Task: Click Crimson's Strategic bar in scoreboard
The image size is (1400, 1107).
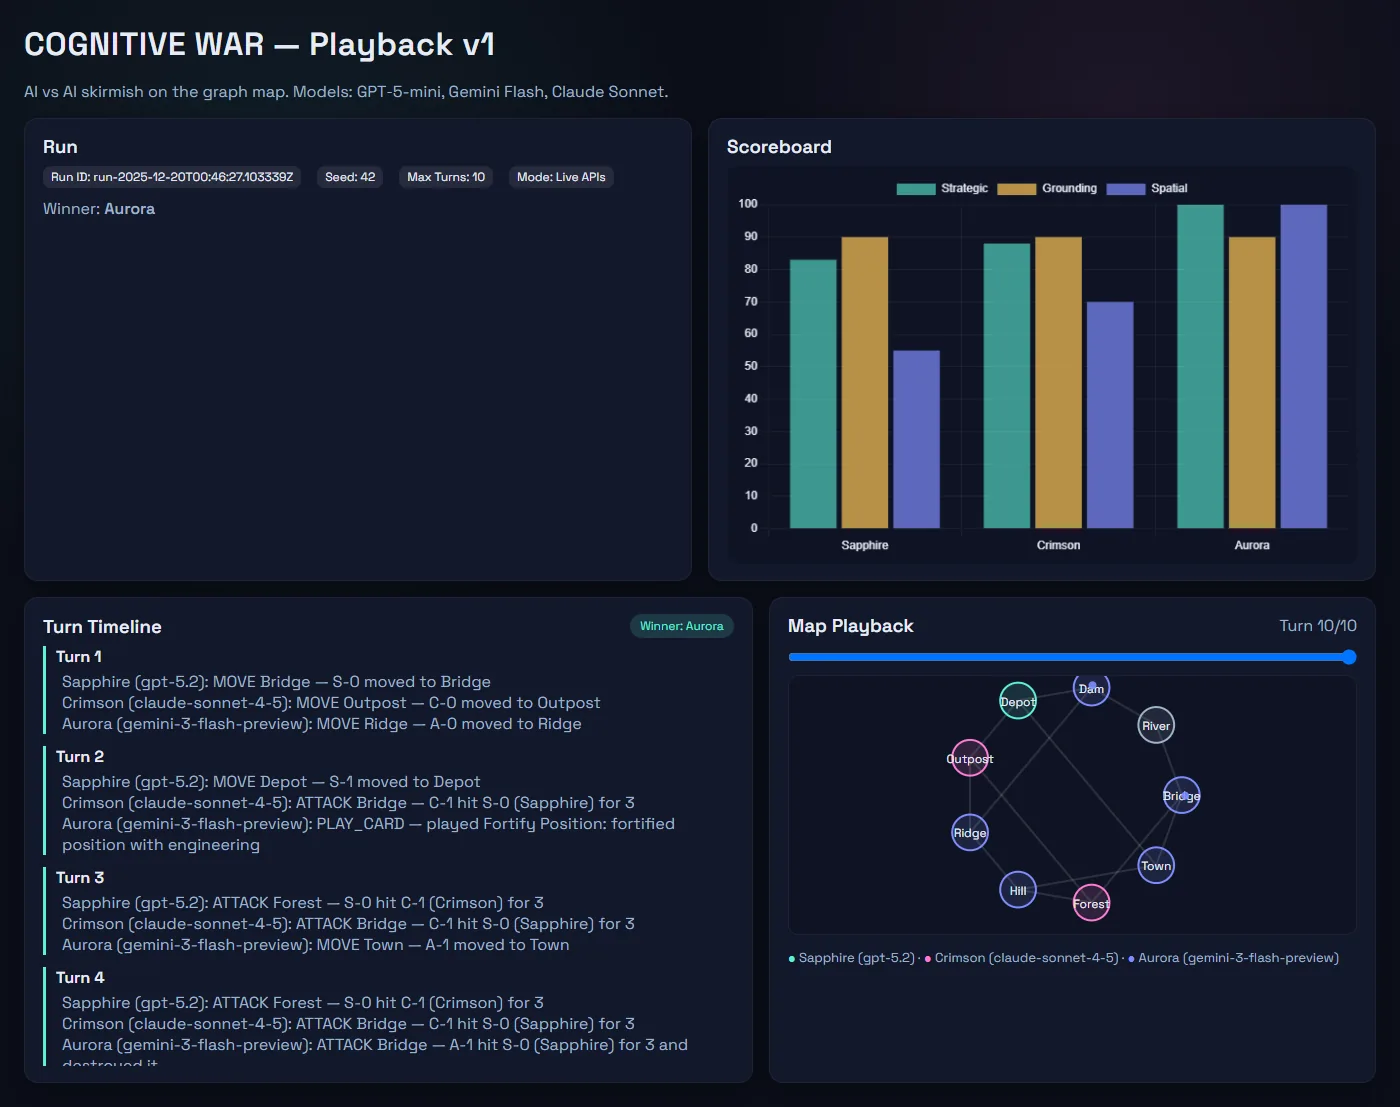Action: point(1007,386)
